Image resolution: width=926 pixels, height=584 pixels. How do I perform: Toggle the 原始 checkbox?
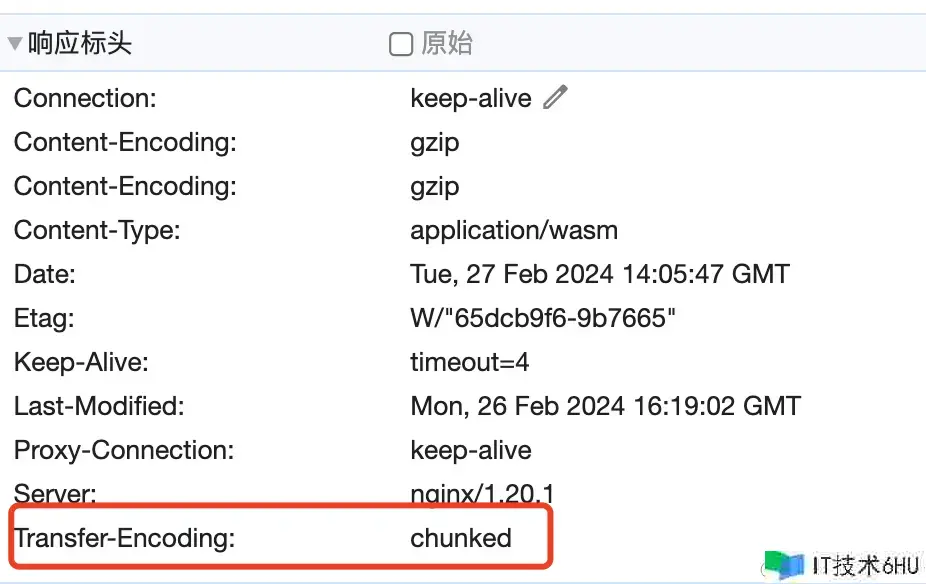pos(400,44)
